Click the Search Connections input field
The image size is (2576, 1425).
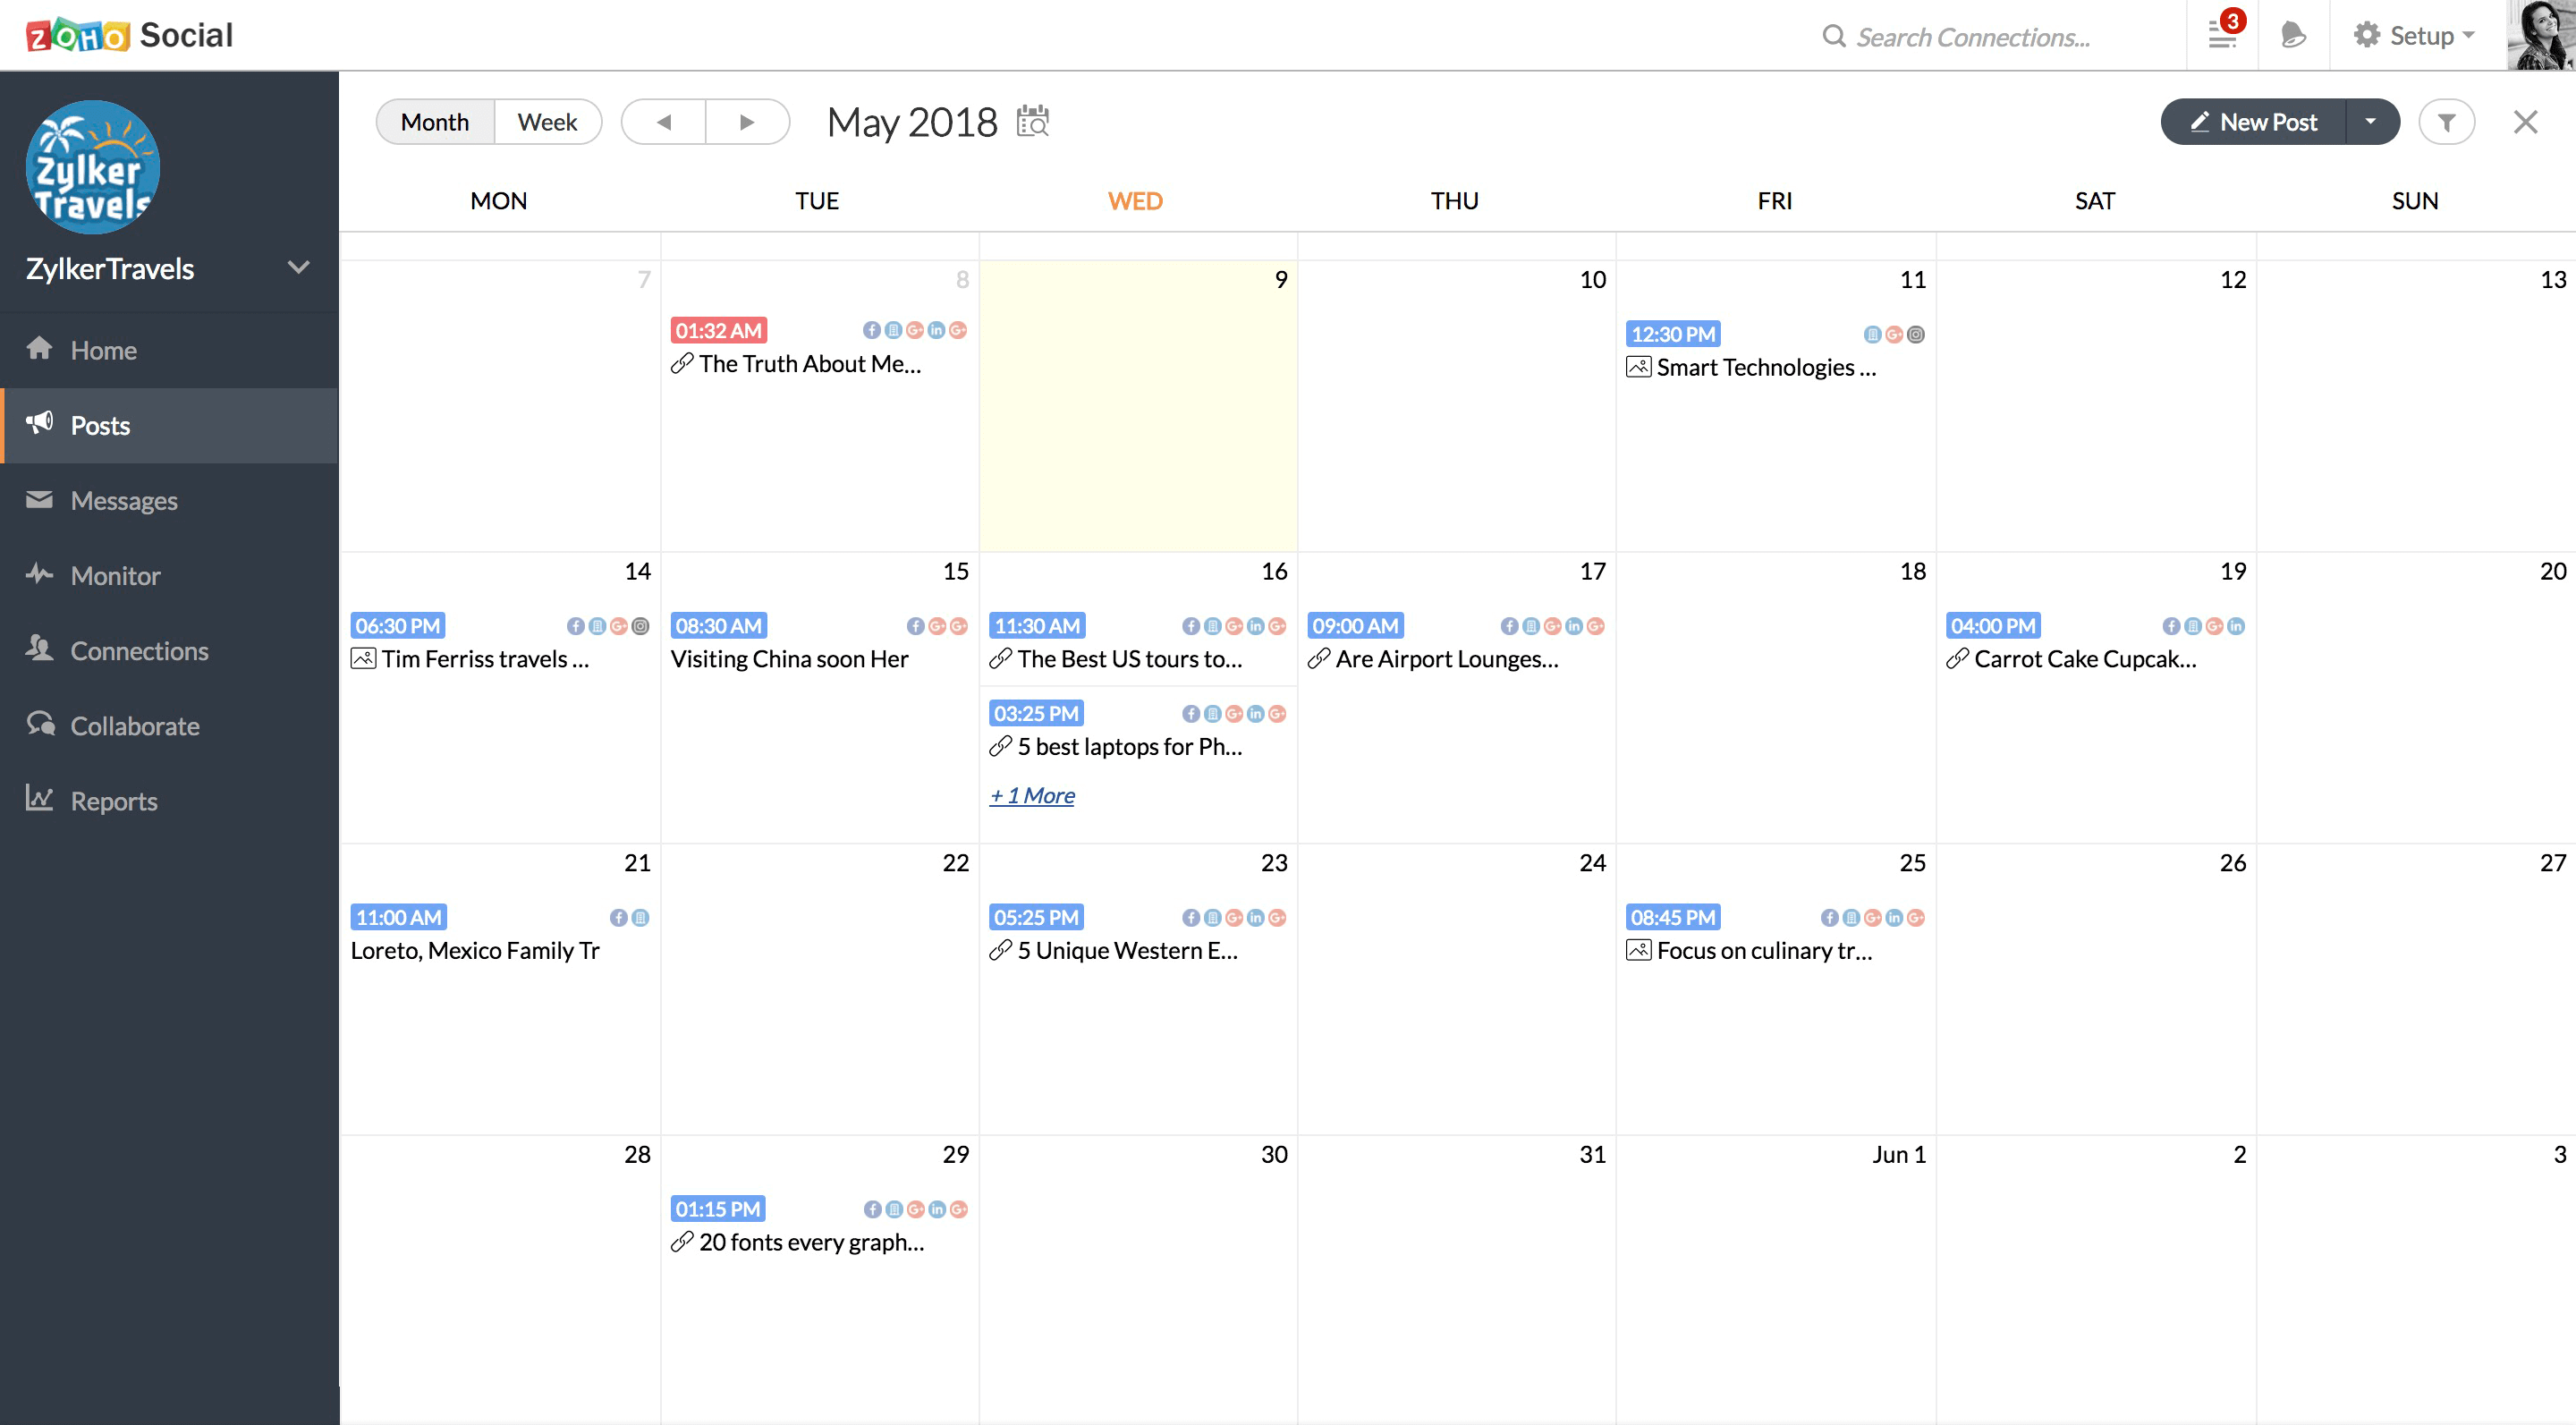tap(1972, 38)
